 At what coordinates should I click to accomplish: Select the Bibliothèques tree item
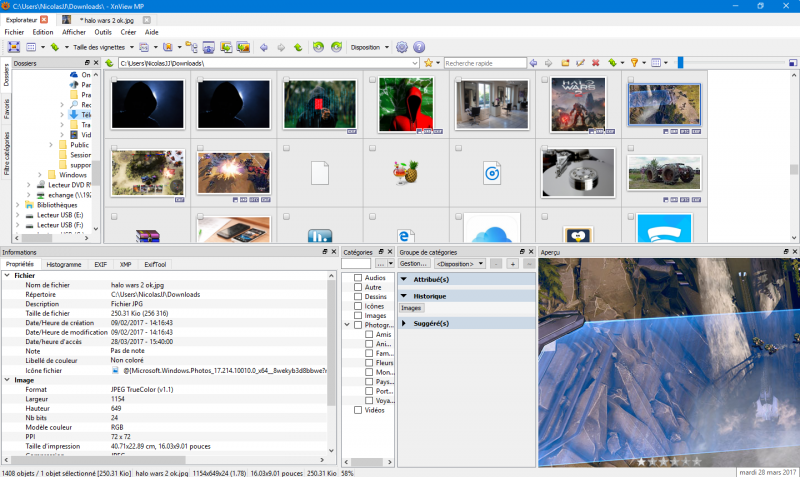[57, 205]
